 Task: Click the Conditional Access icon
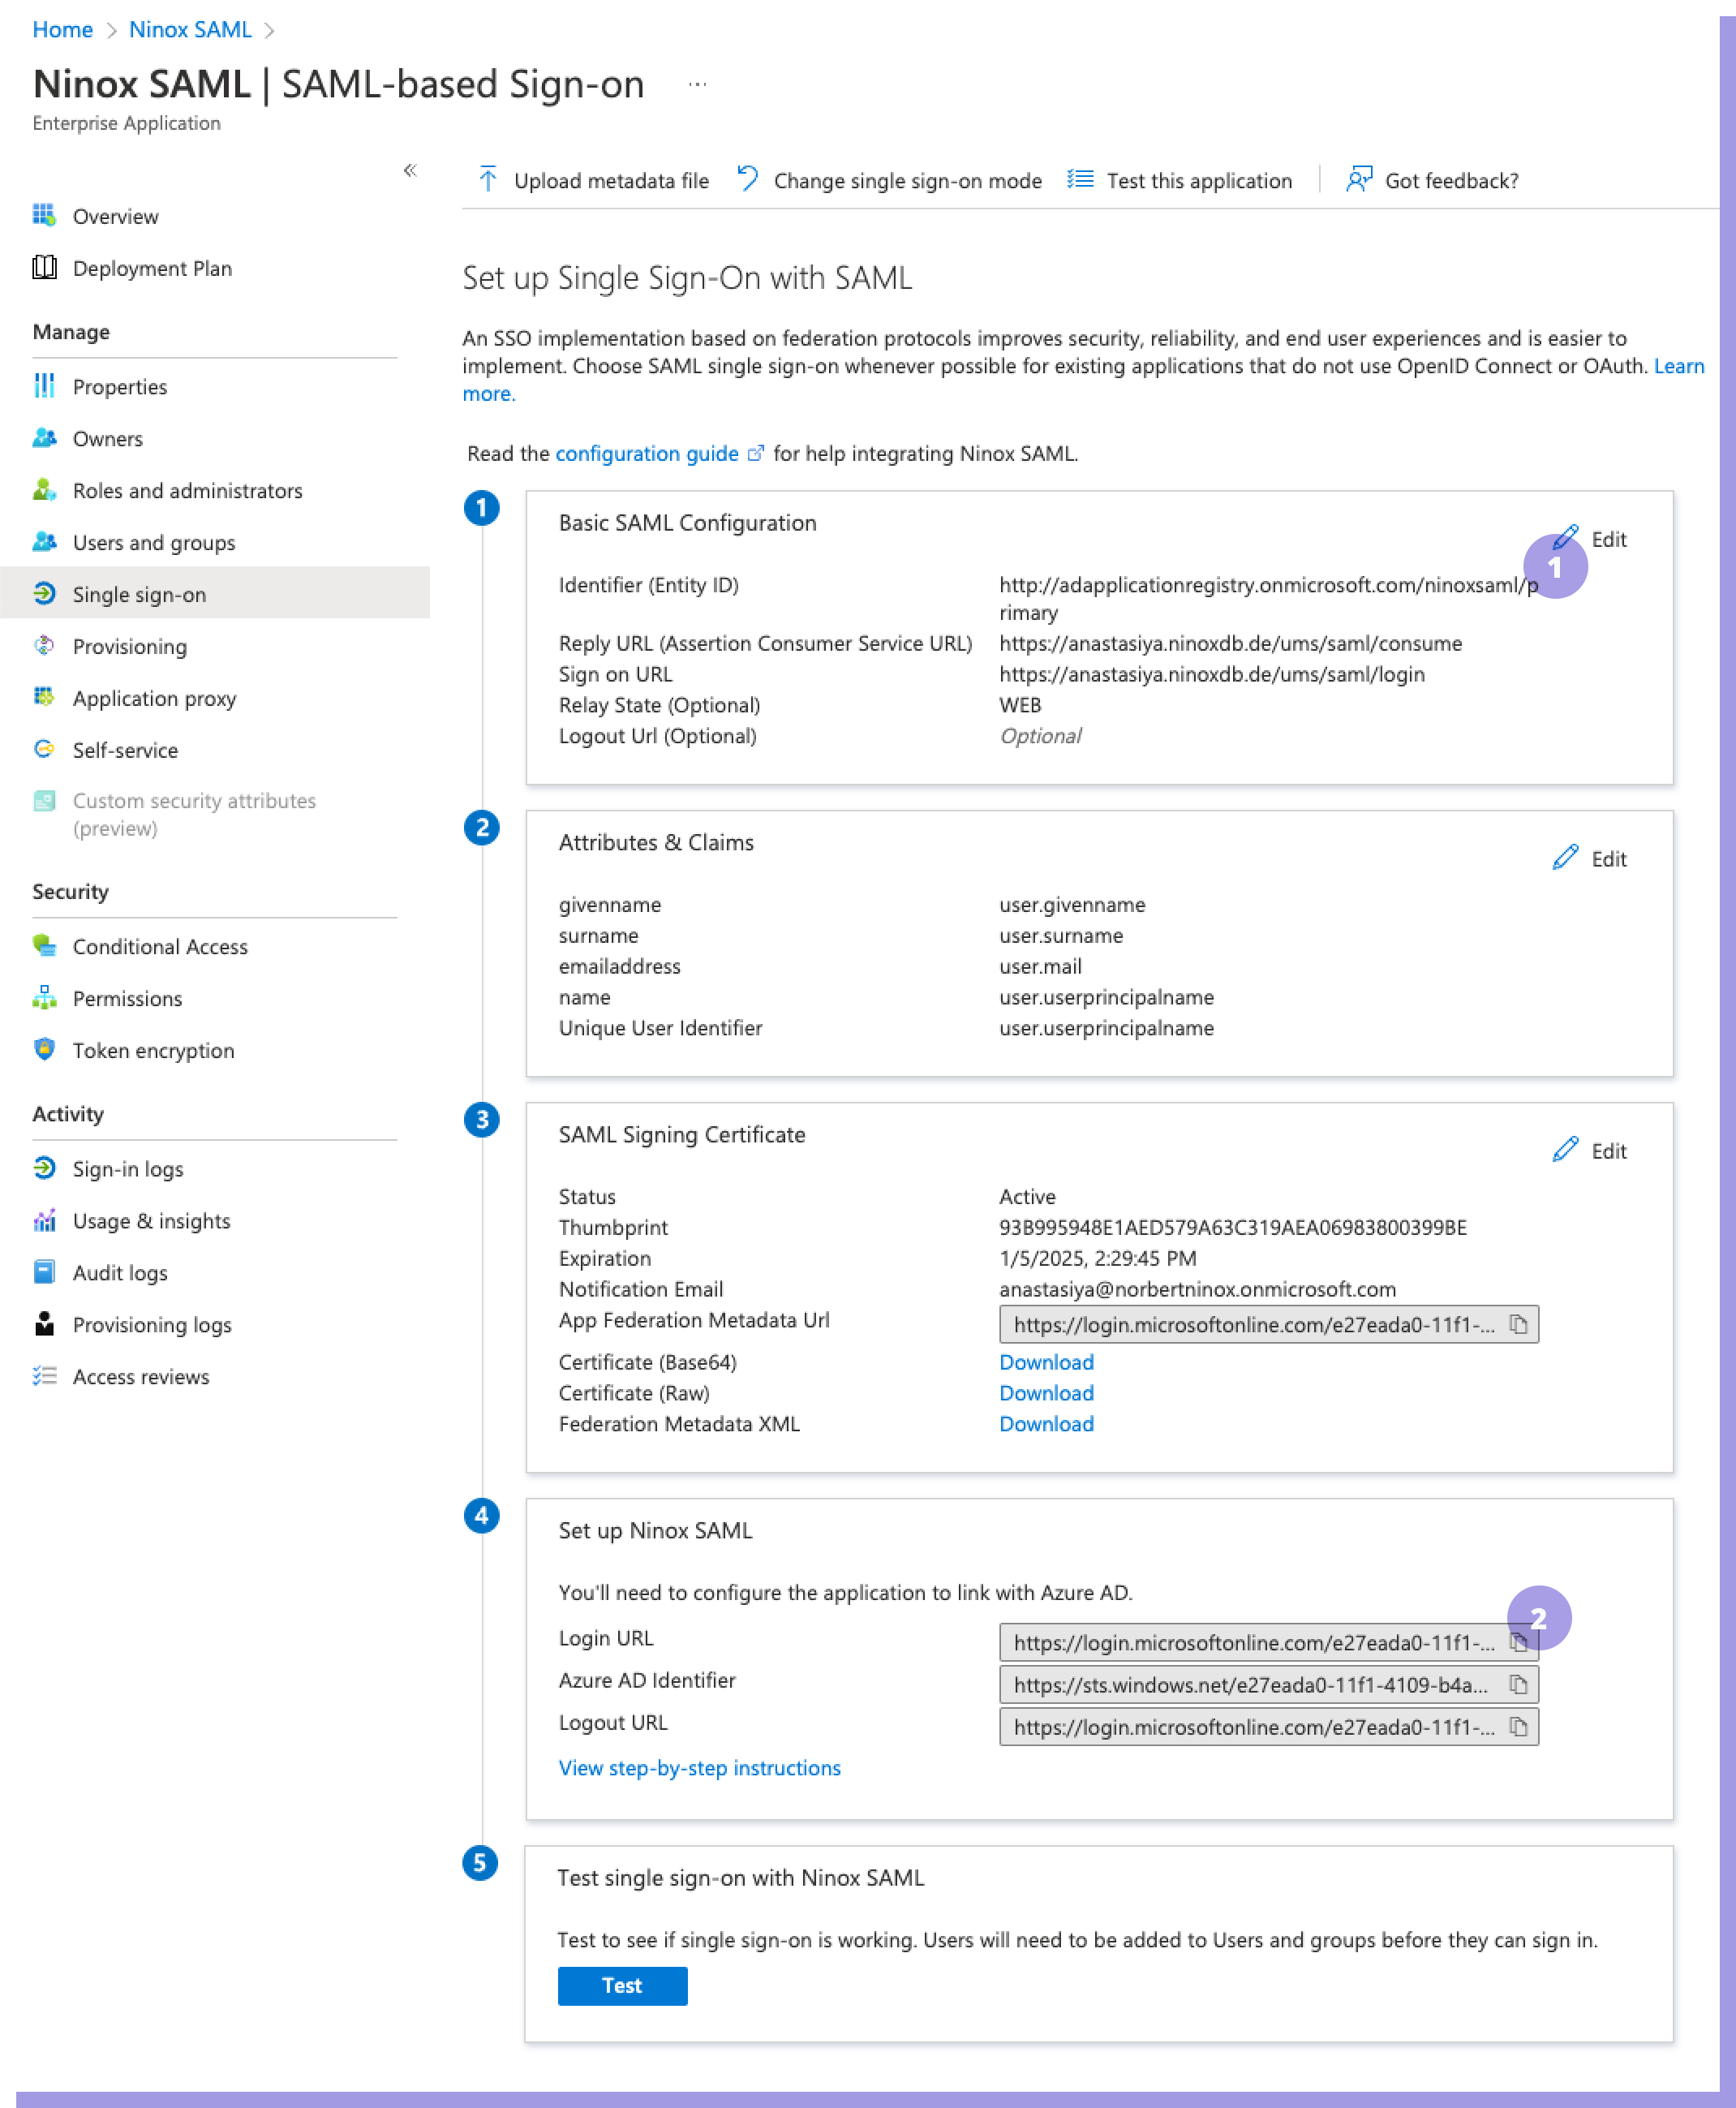(x=44, y=945)
